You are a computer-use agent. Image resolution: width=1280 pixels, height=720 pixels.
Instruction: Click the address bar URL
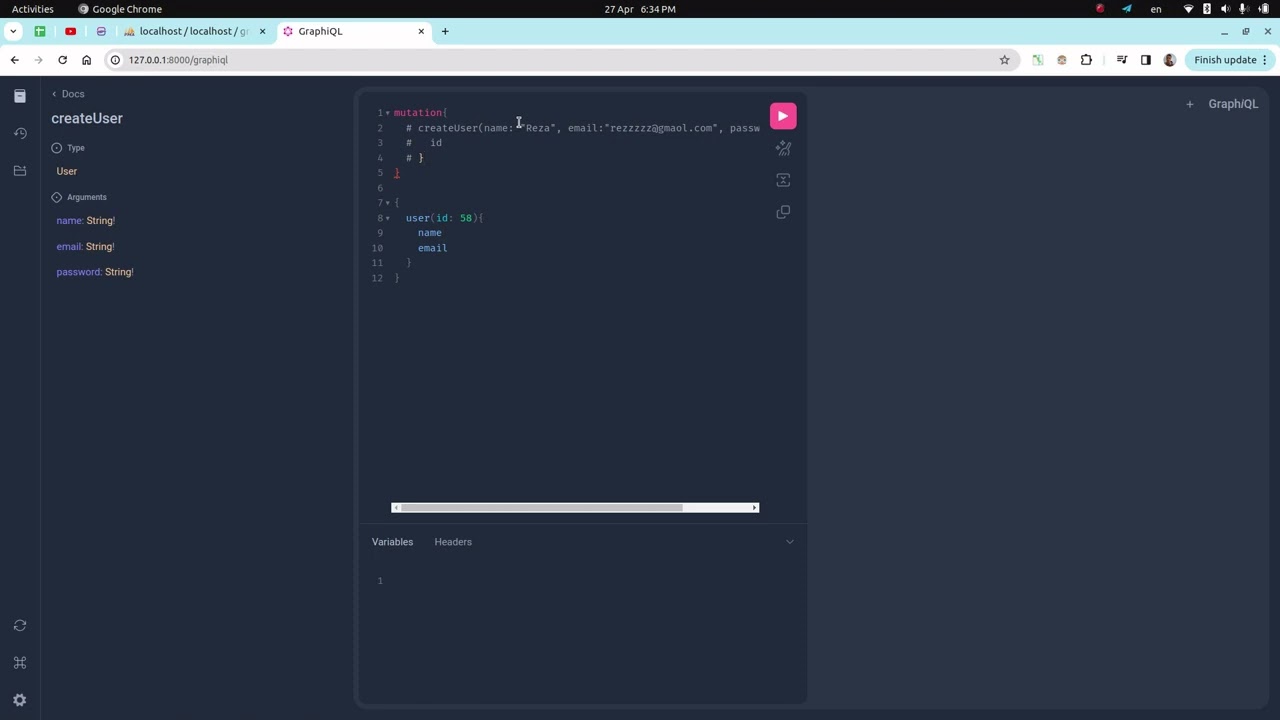pos(178,60)
